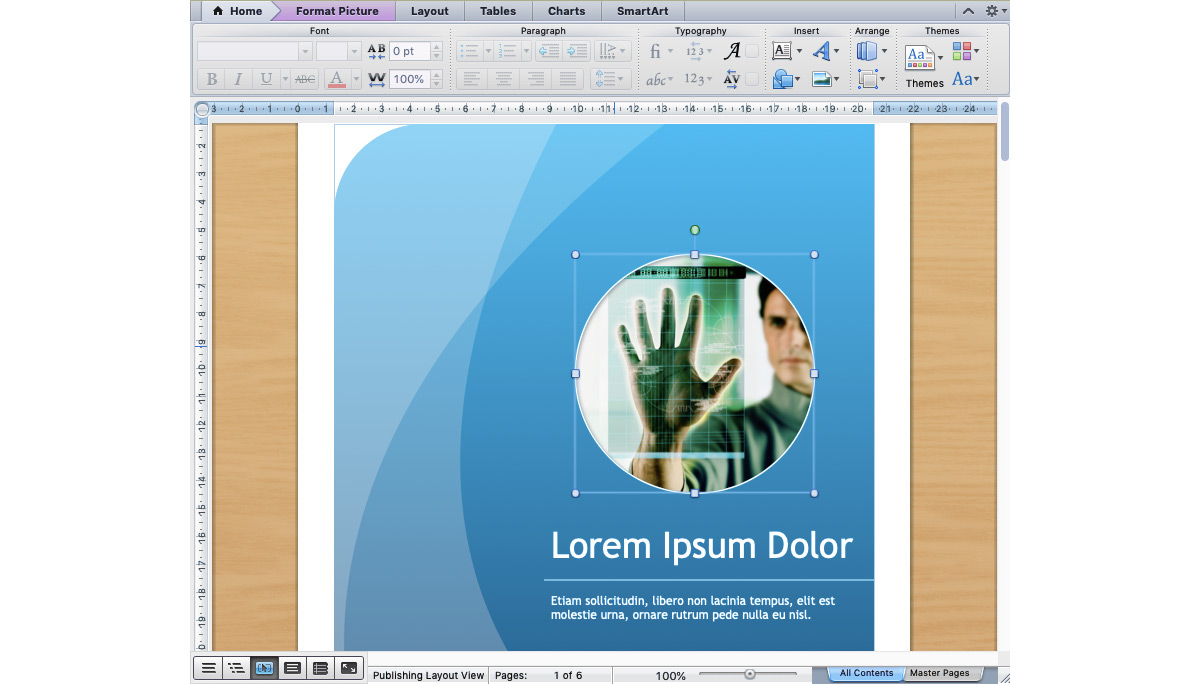This screenshot has height=684, width=1200.
Task: Open the font name dropdown
Action: click(x=305, y=50)
